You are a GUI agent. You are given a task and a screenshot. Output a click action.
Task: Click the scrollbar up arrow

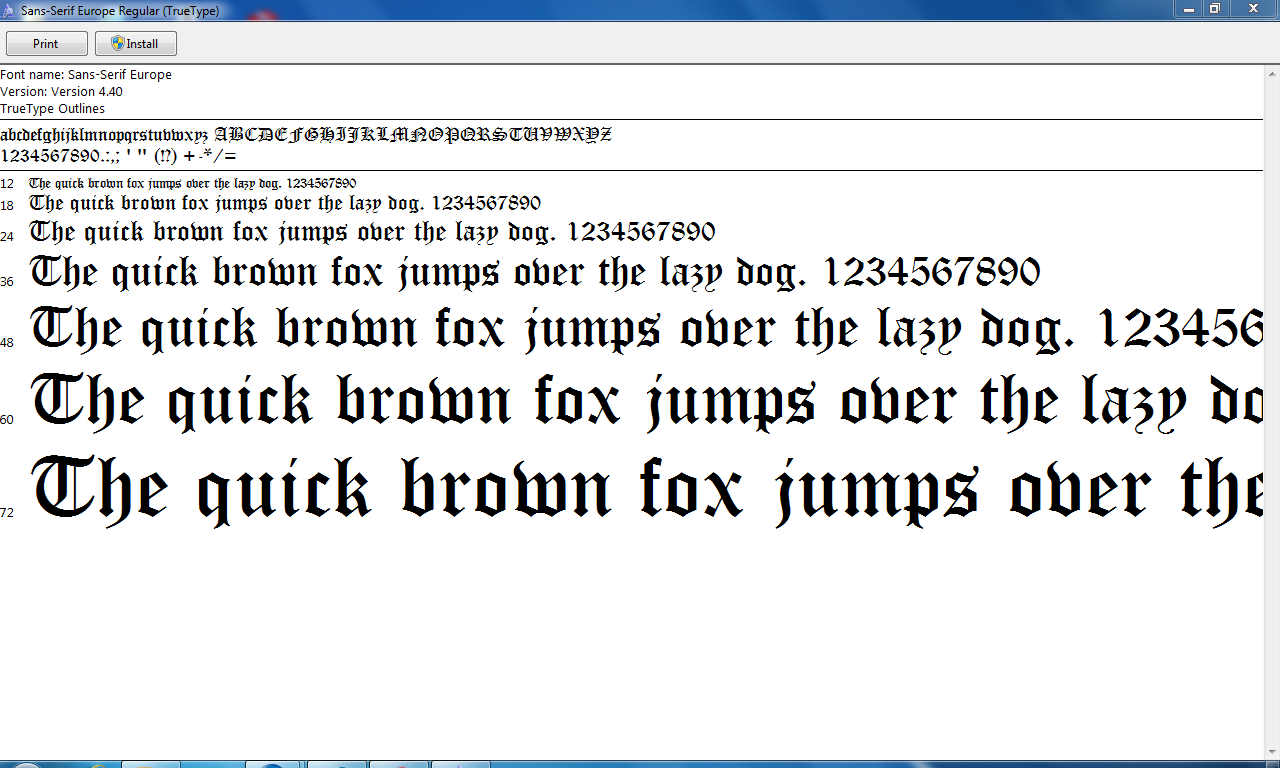pos(1271,71)
